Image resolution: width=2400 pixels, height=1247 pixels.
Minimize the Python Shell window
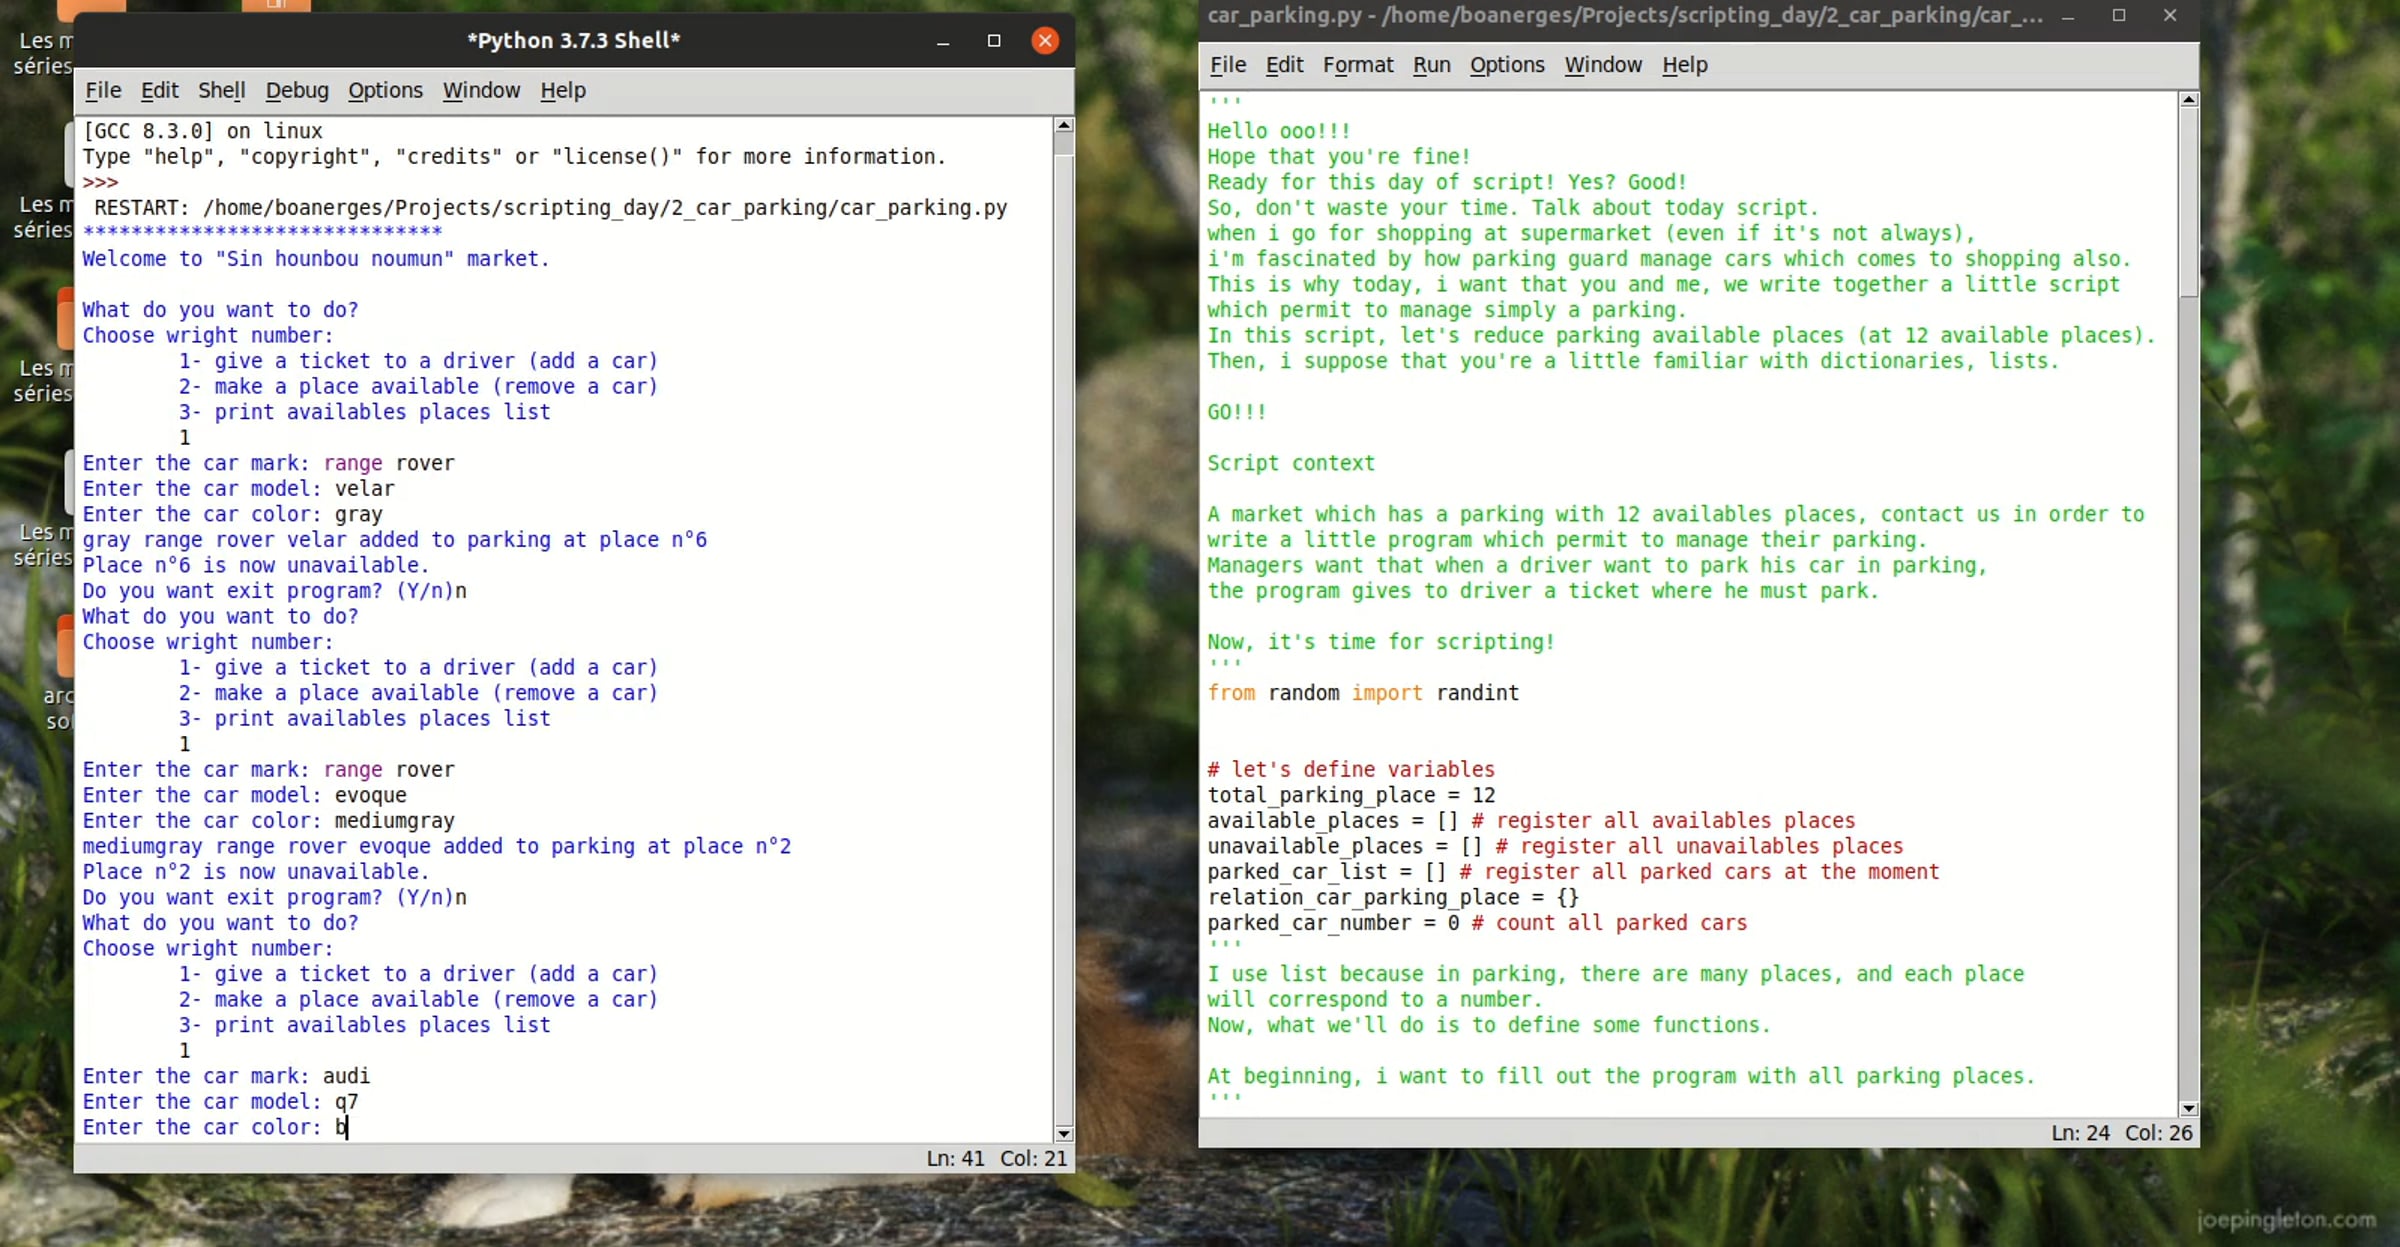pyautogui.click(x=943, y=41)
